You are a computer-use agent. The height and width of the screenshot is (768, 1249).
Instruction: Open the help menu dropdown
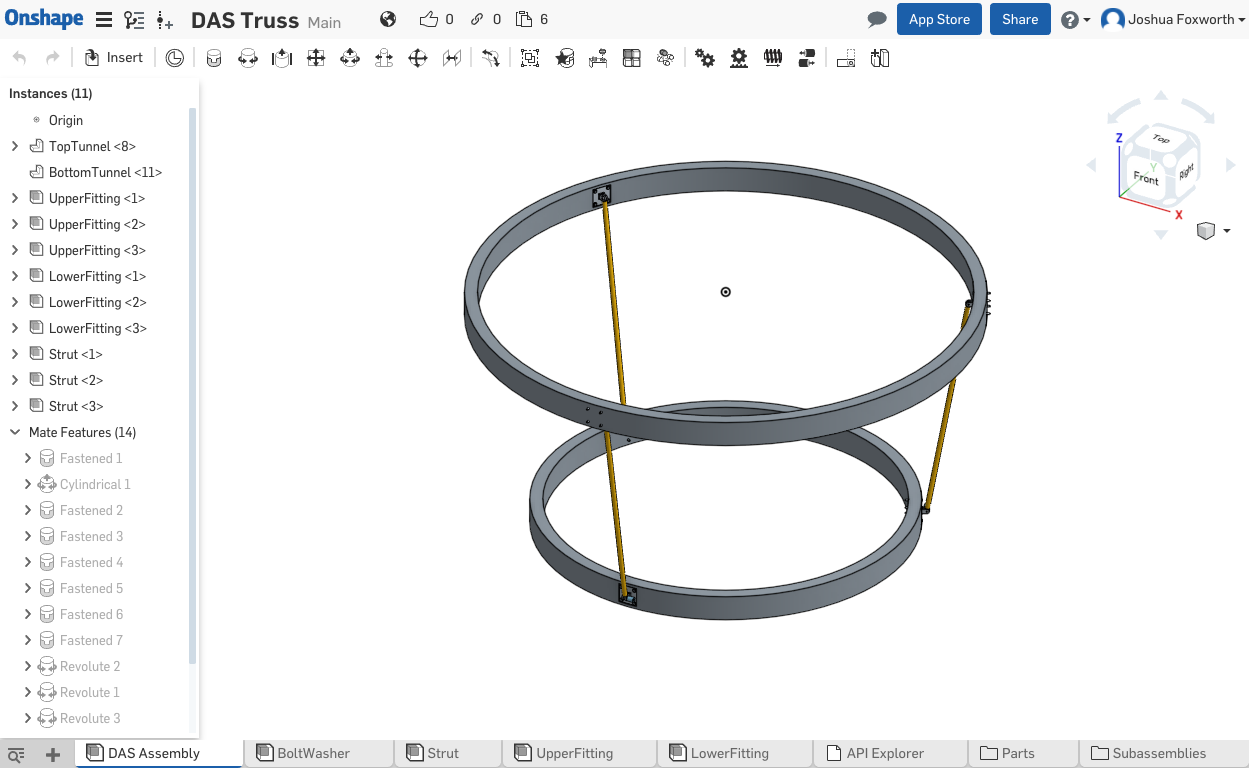pos(1076,20)
